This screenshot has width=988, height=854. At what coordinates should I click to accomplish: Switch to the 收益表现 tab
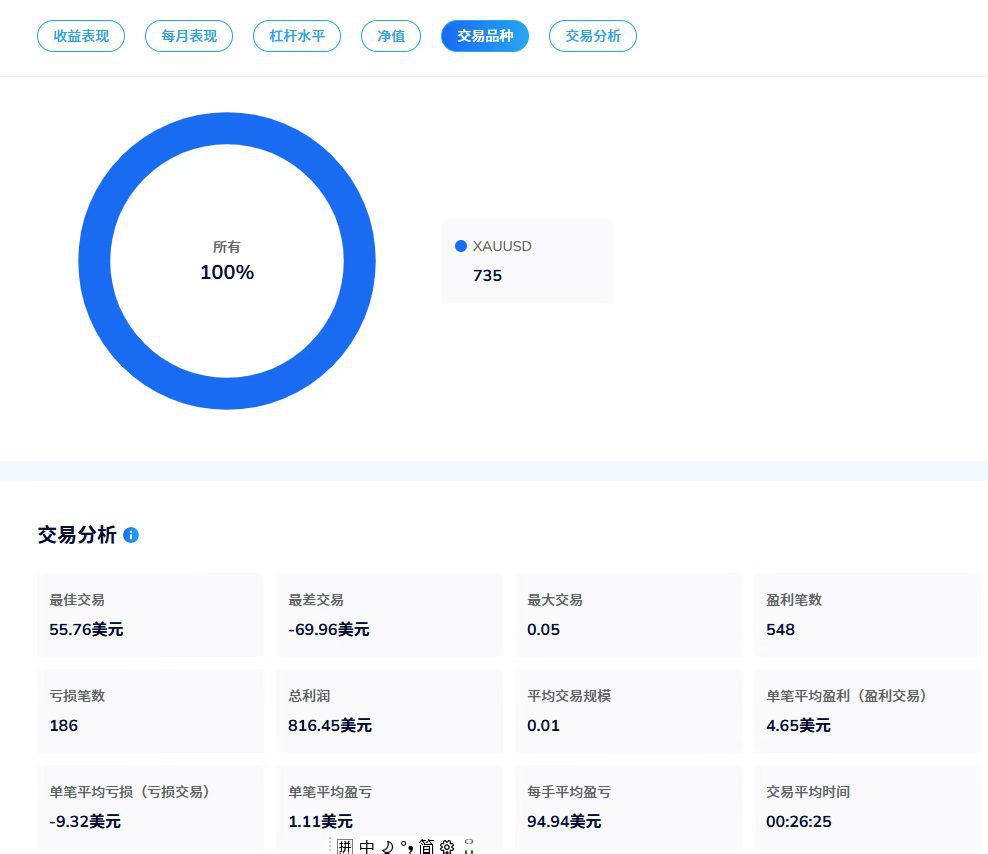(81, 36)
